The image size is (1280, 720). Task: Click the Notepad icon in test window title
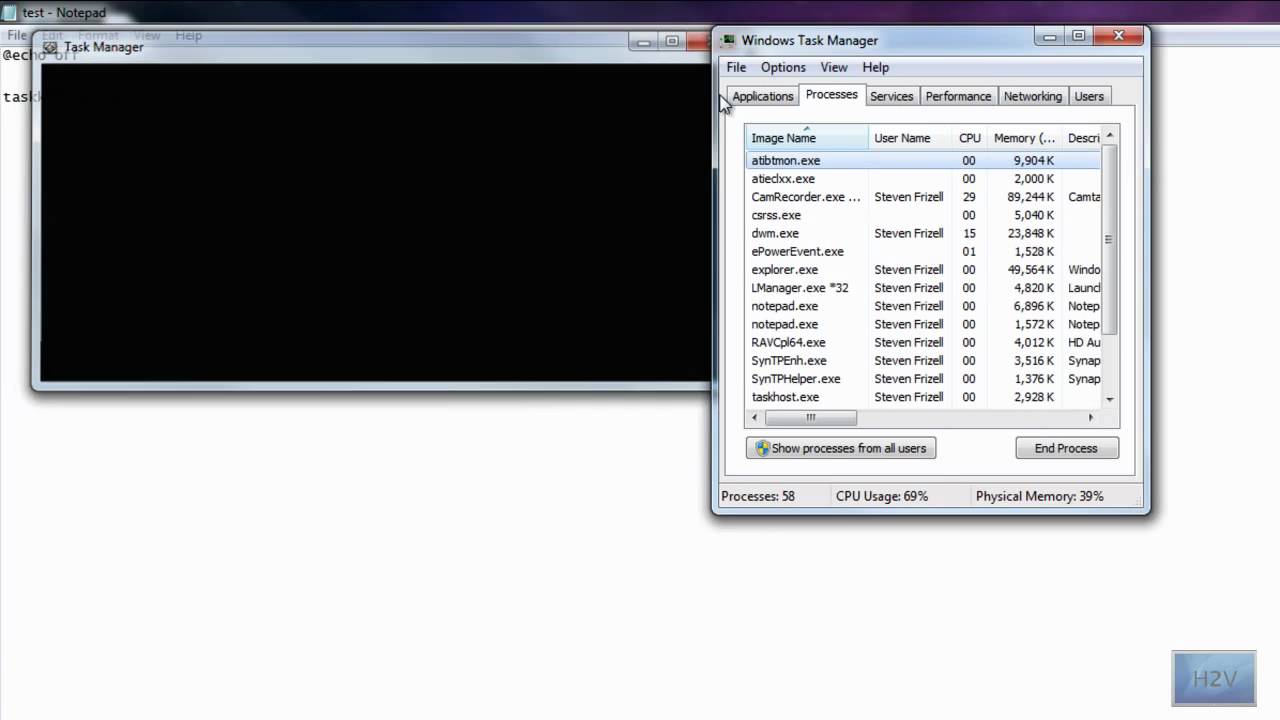(x=9, y=13)
